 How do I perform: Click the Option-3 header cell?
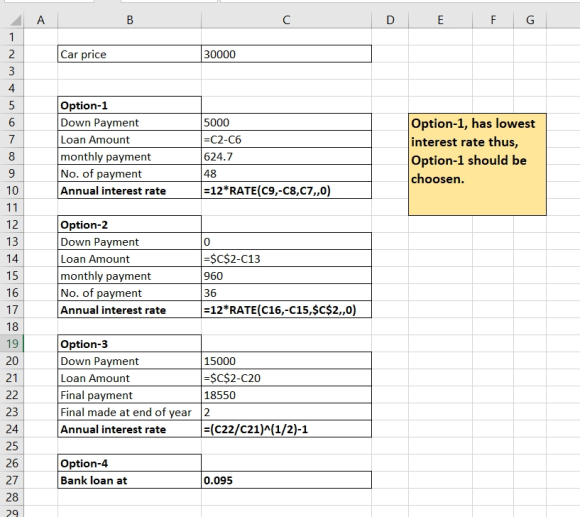tap(129, 344)
